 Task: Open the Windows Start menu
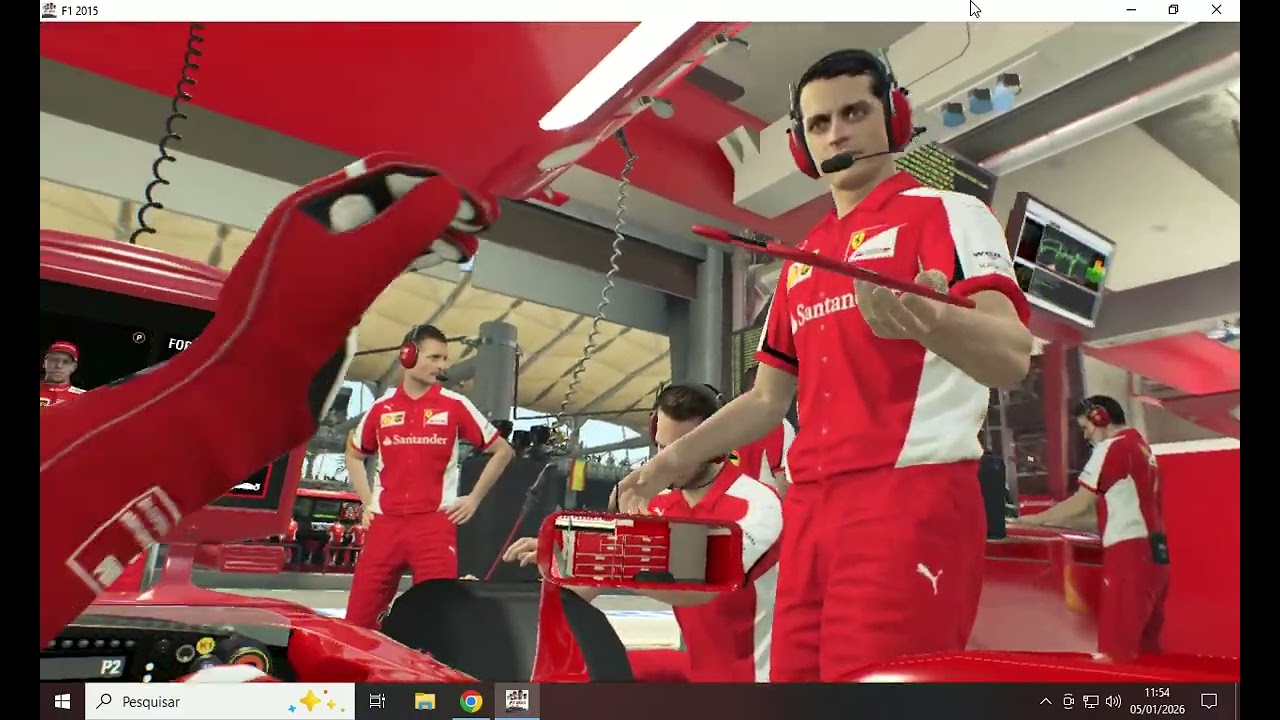(62, 702)
